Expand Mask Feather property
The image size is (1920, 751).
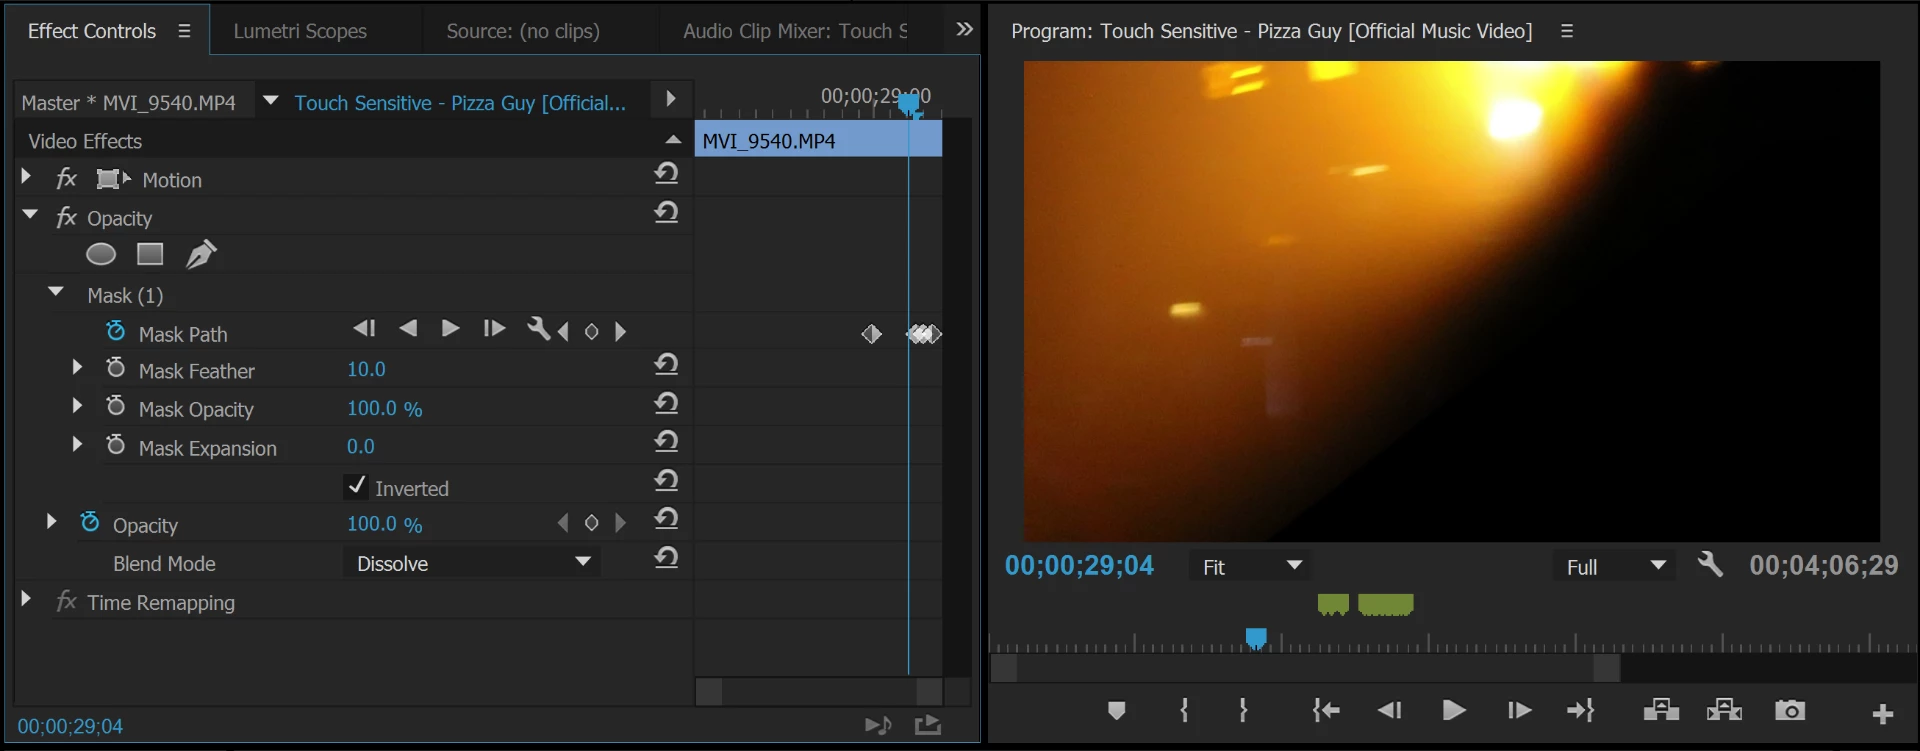coord(77,367)
